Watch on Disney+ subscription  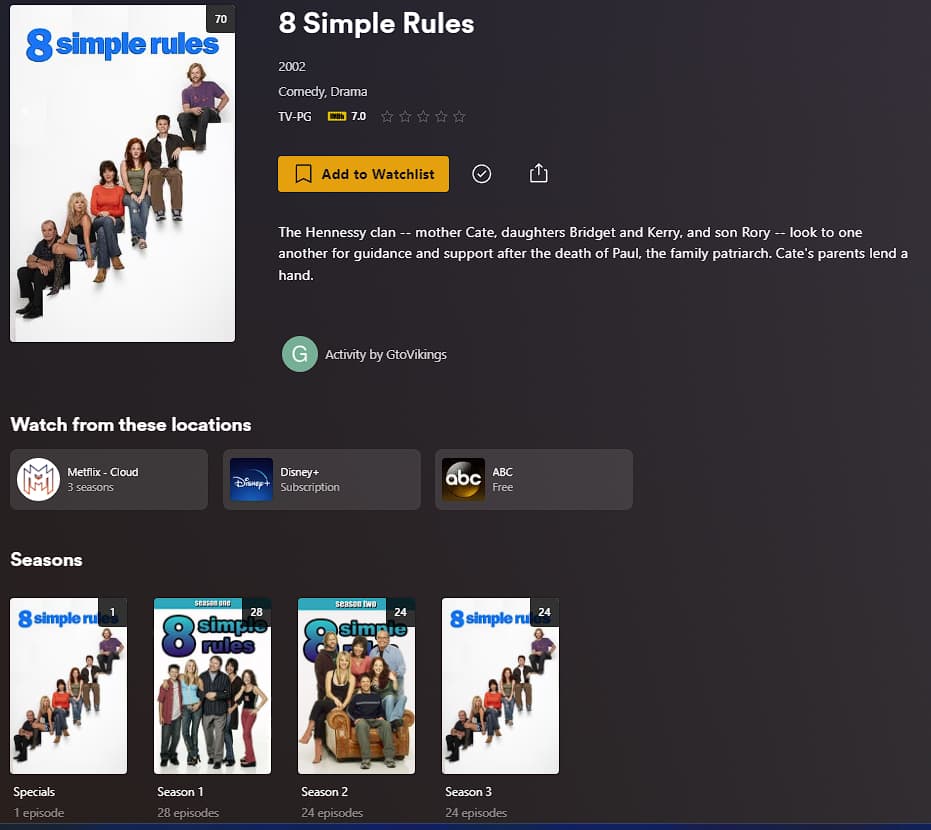[x=321, y=479]
